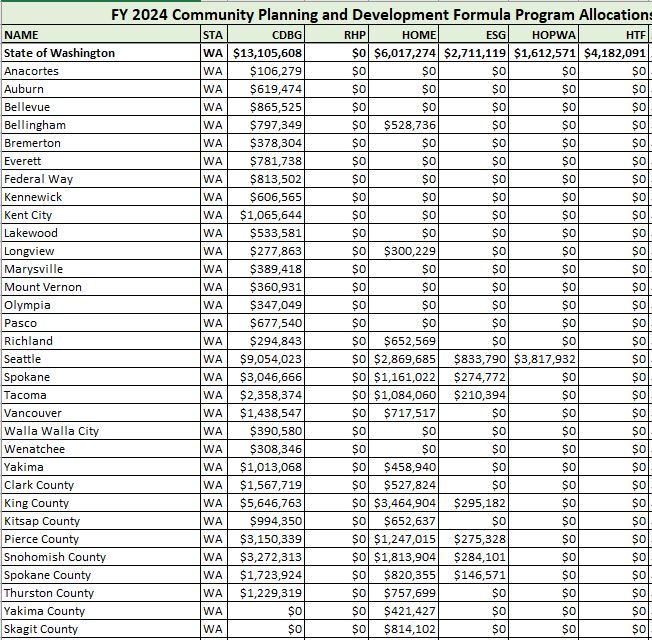Click Skagit County's HOME amount $814,102
The width and height of the screenshot is (652, 640).
pyautogui.click(x=405, y=629)
